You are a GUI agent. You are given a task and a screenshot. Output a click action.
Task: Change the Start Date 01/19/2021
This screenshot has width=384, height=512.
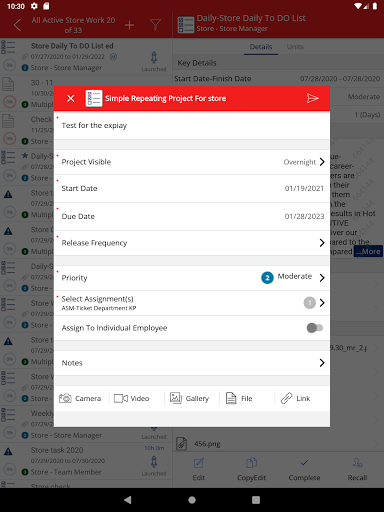pyautogui.click(x=192, y=189)
